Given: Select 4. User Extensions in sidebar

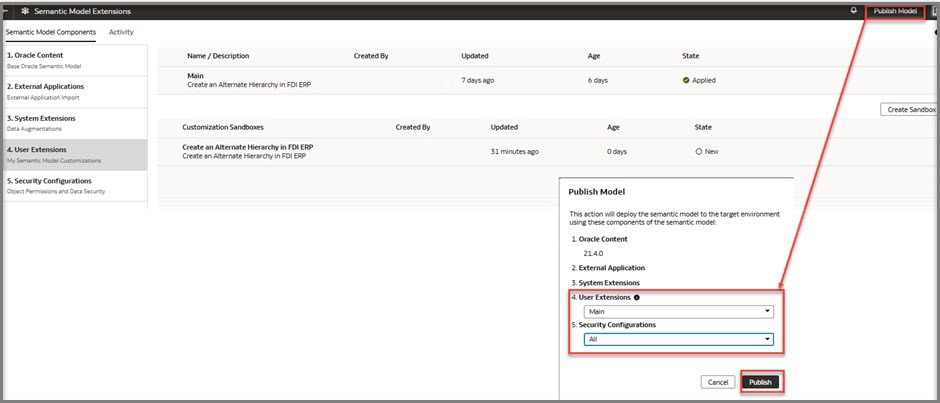Looking at the screenshot, I should (x=75, y=155).
